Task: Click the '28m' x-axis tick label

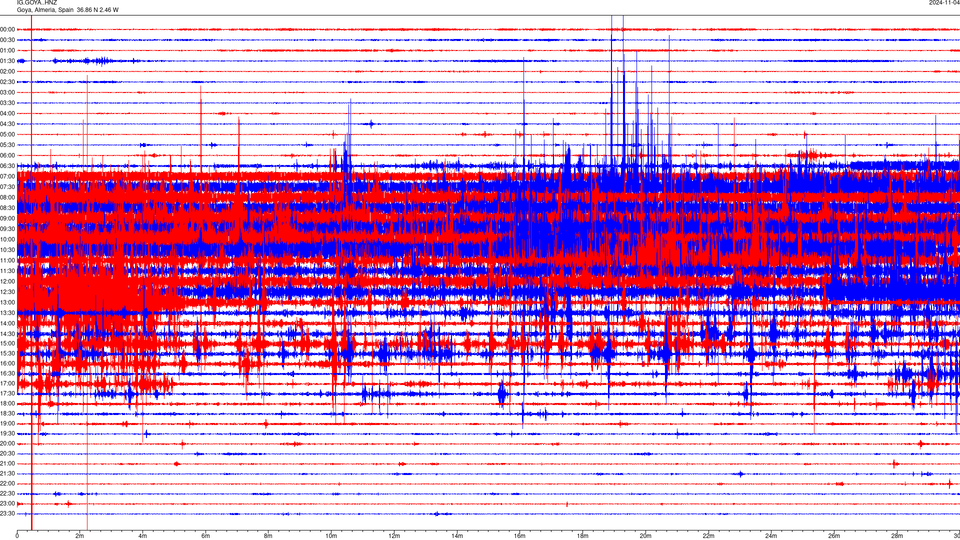Action: (897, 536)
